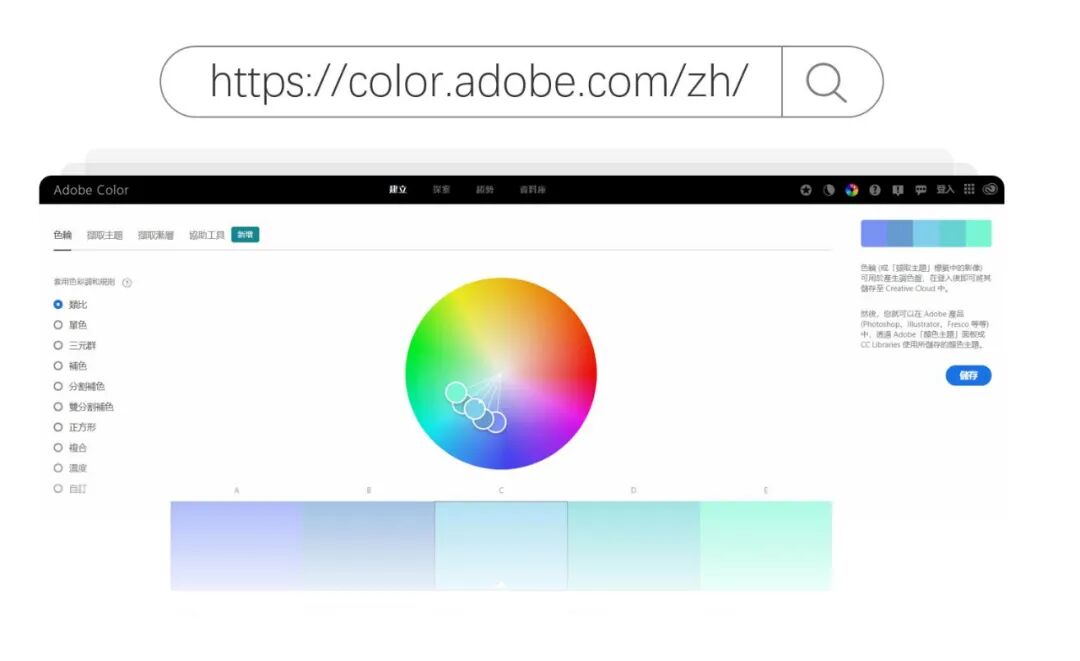Select the 類比 radio button

58,304
